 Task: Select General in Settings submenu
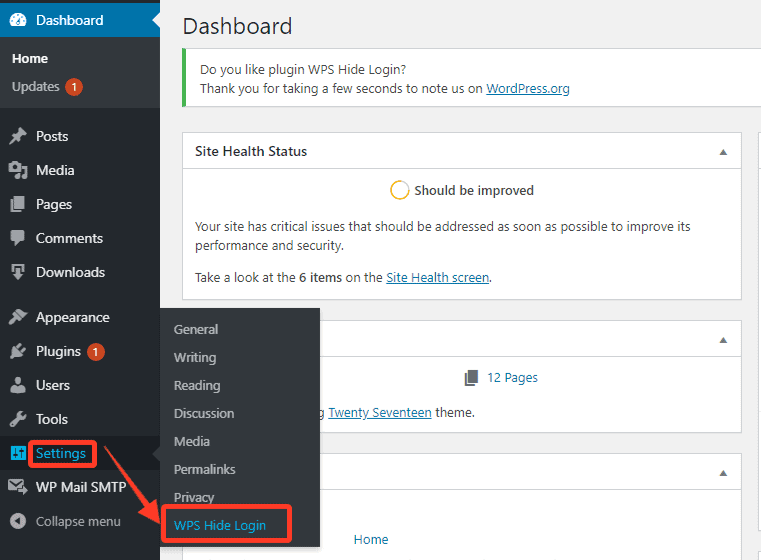coord(196,329)
